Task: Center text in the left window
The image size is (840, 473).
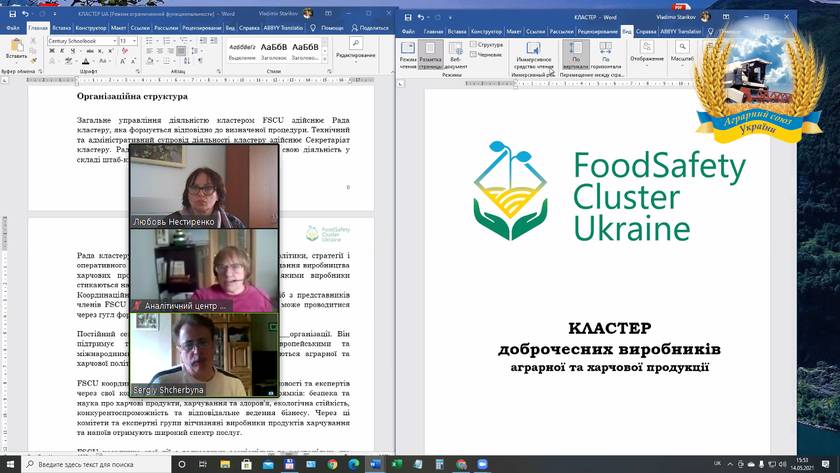Action: pos(160,51)
